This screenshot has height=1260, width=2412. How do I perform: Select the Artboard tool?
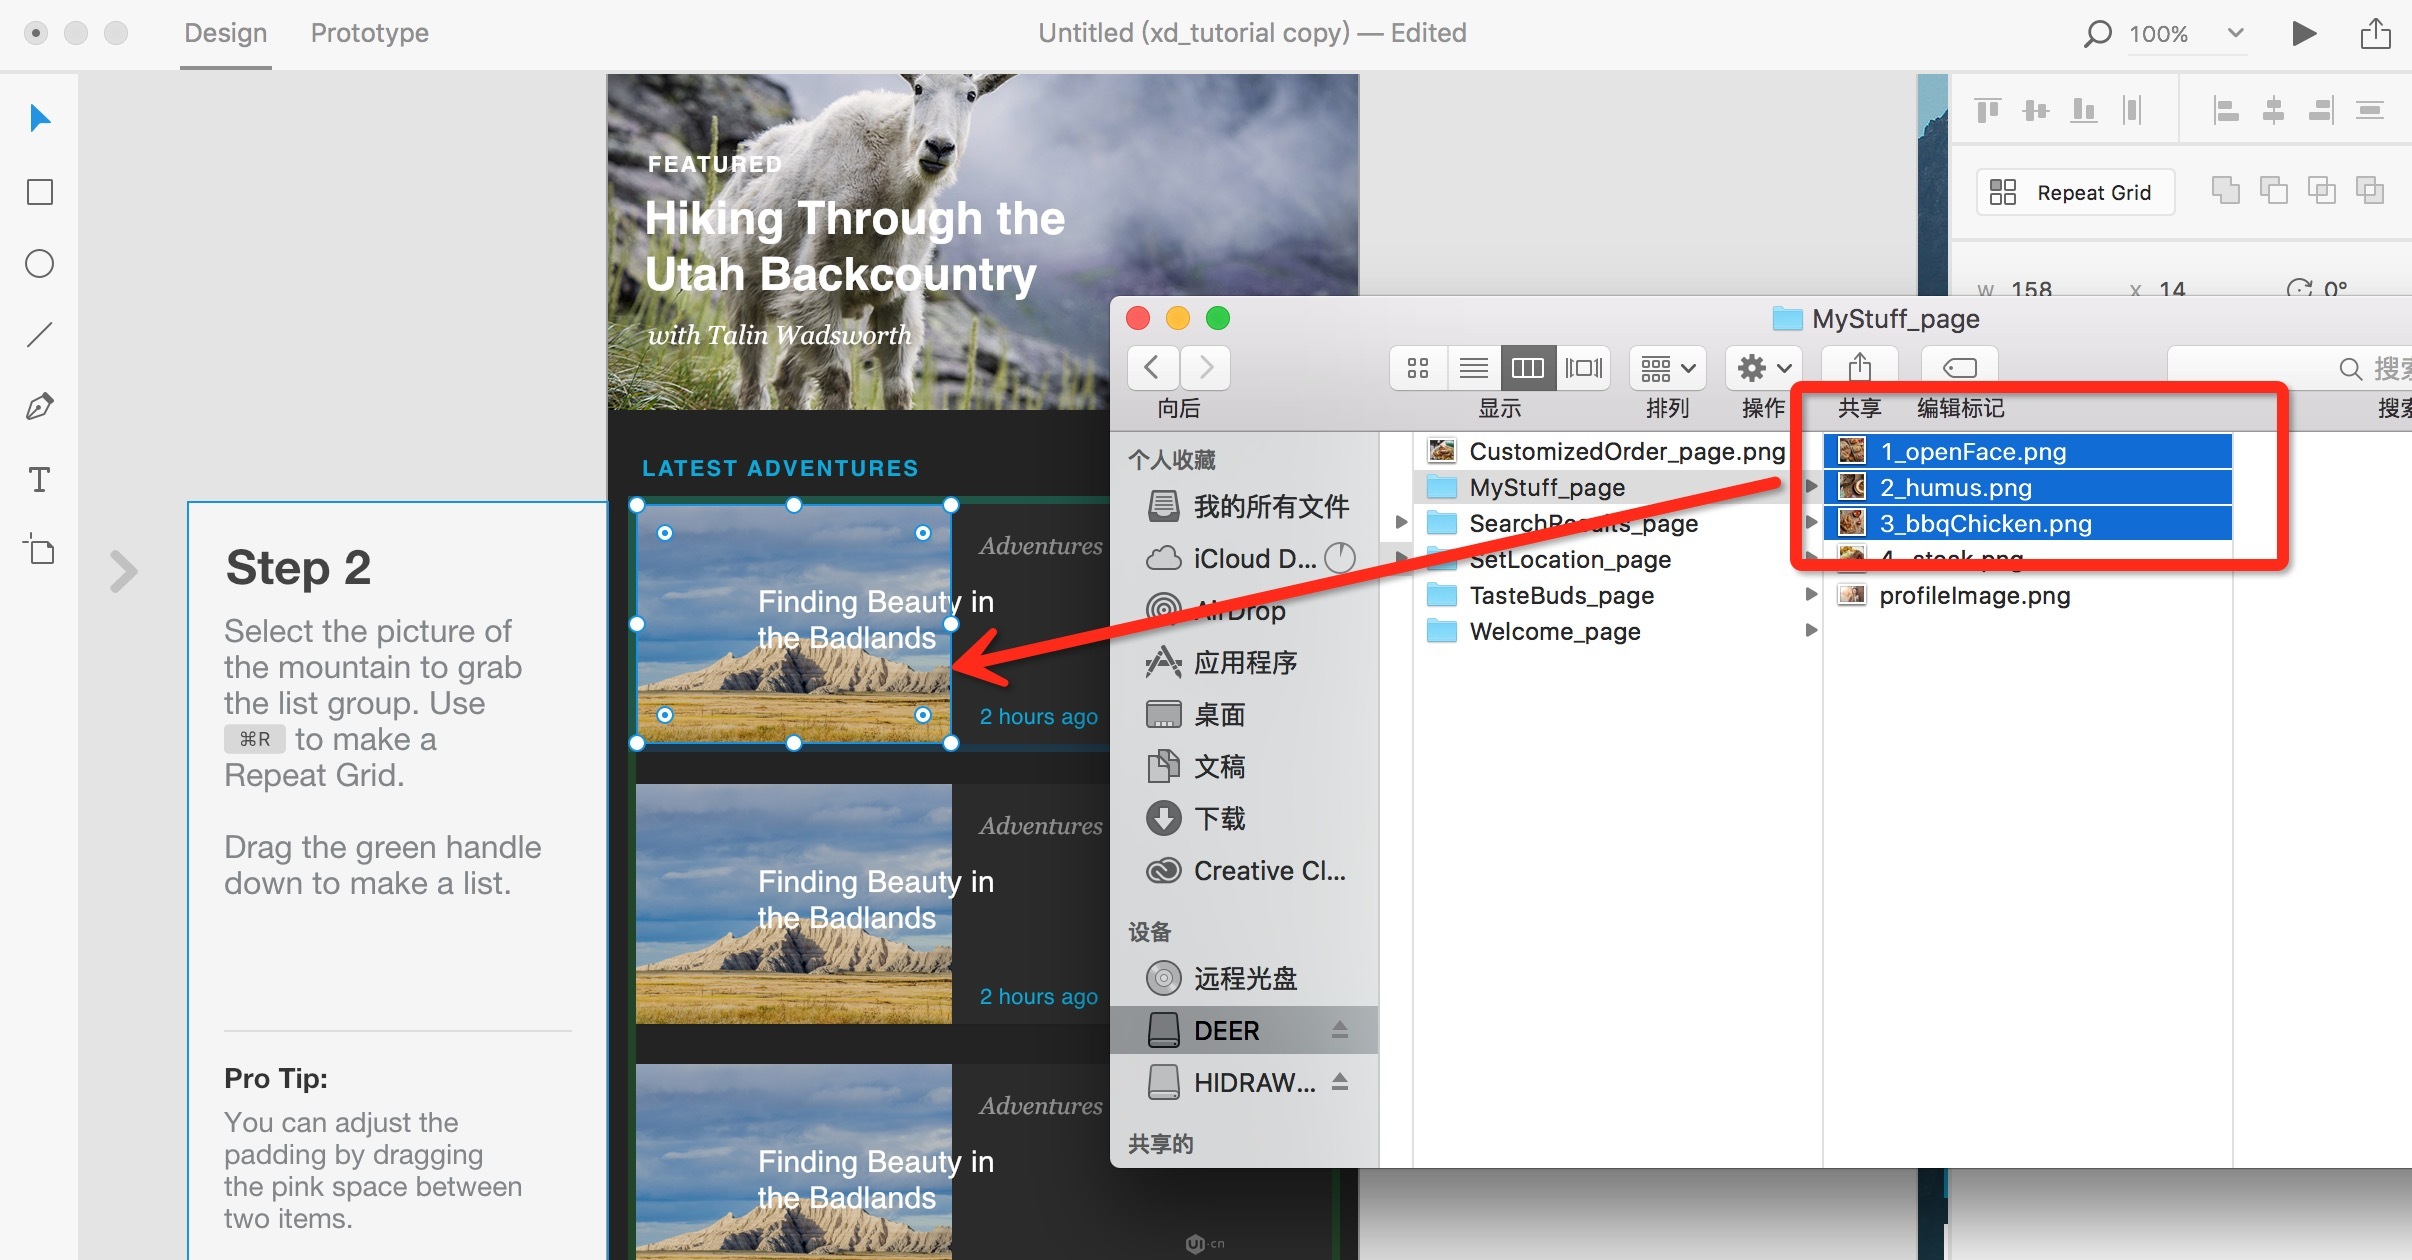tap(40, 550)
